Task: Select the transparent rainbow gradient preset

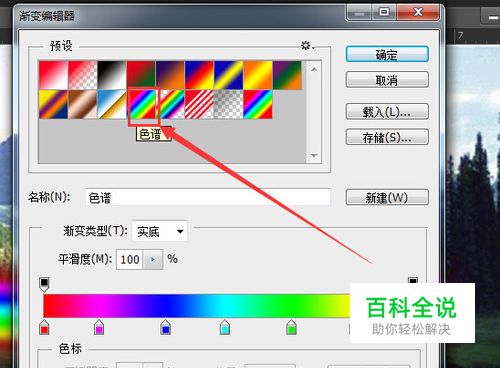Action: [172, 104]
